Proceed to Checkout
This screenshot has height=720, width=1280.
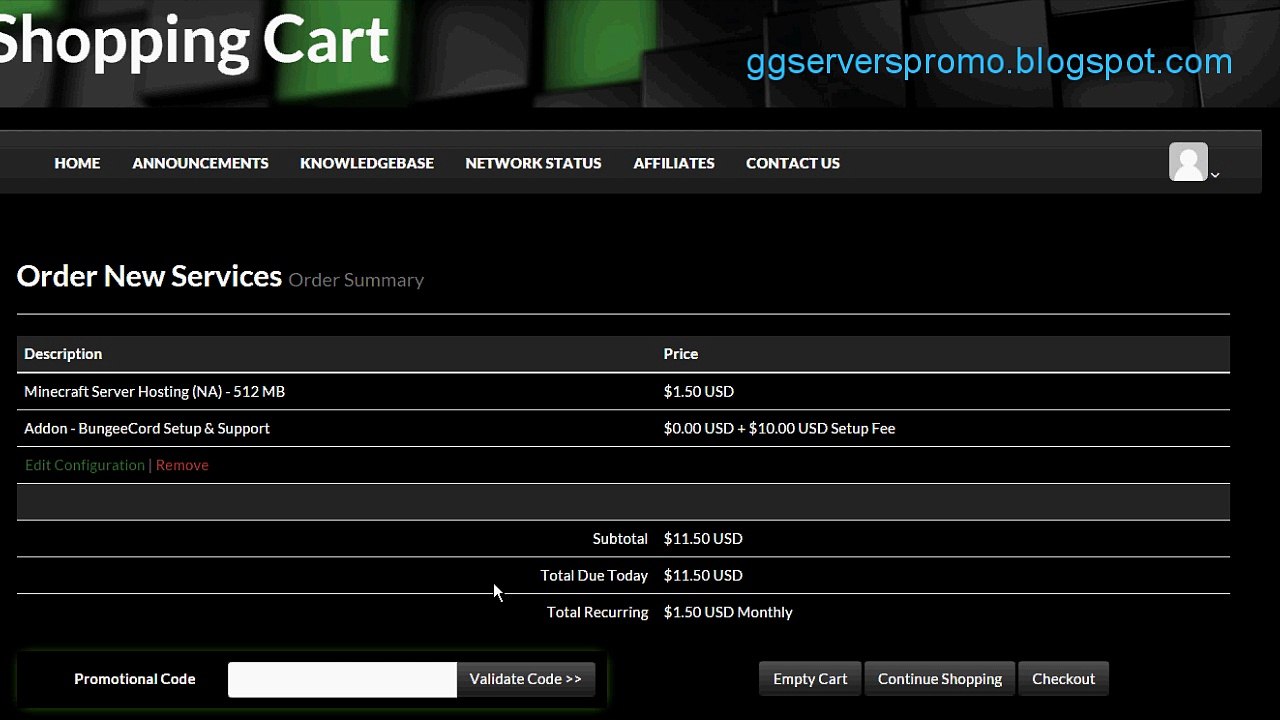1064,679
